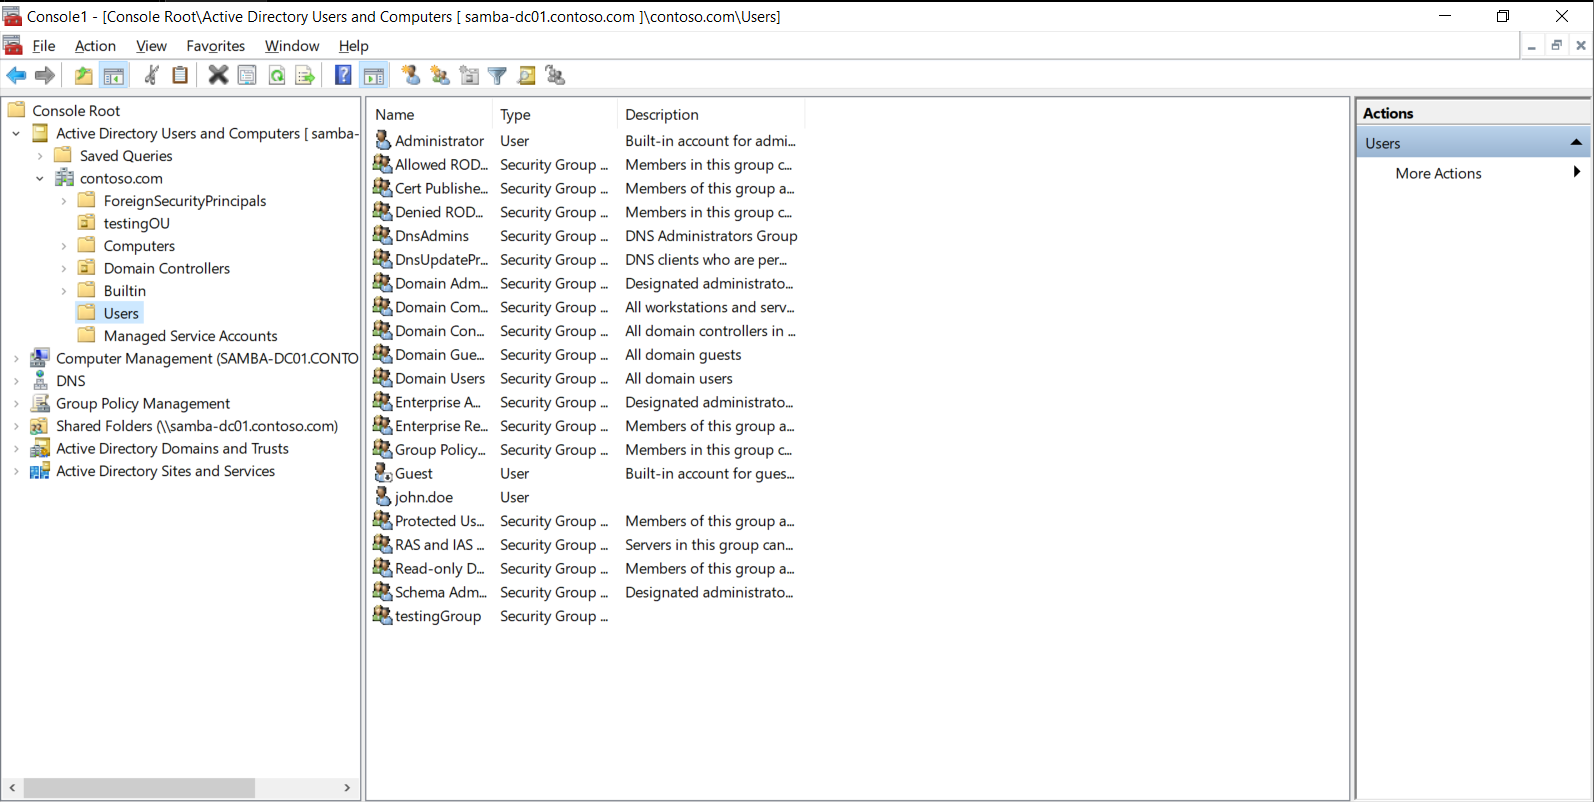Screen dimensions: 1594x802
Task: Click the Administrator user icon
Action: click(x=383, y=140)
